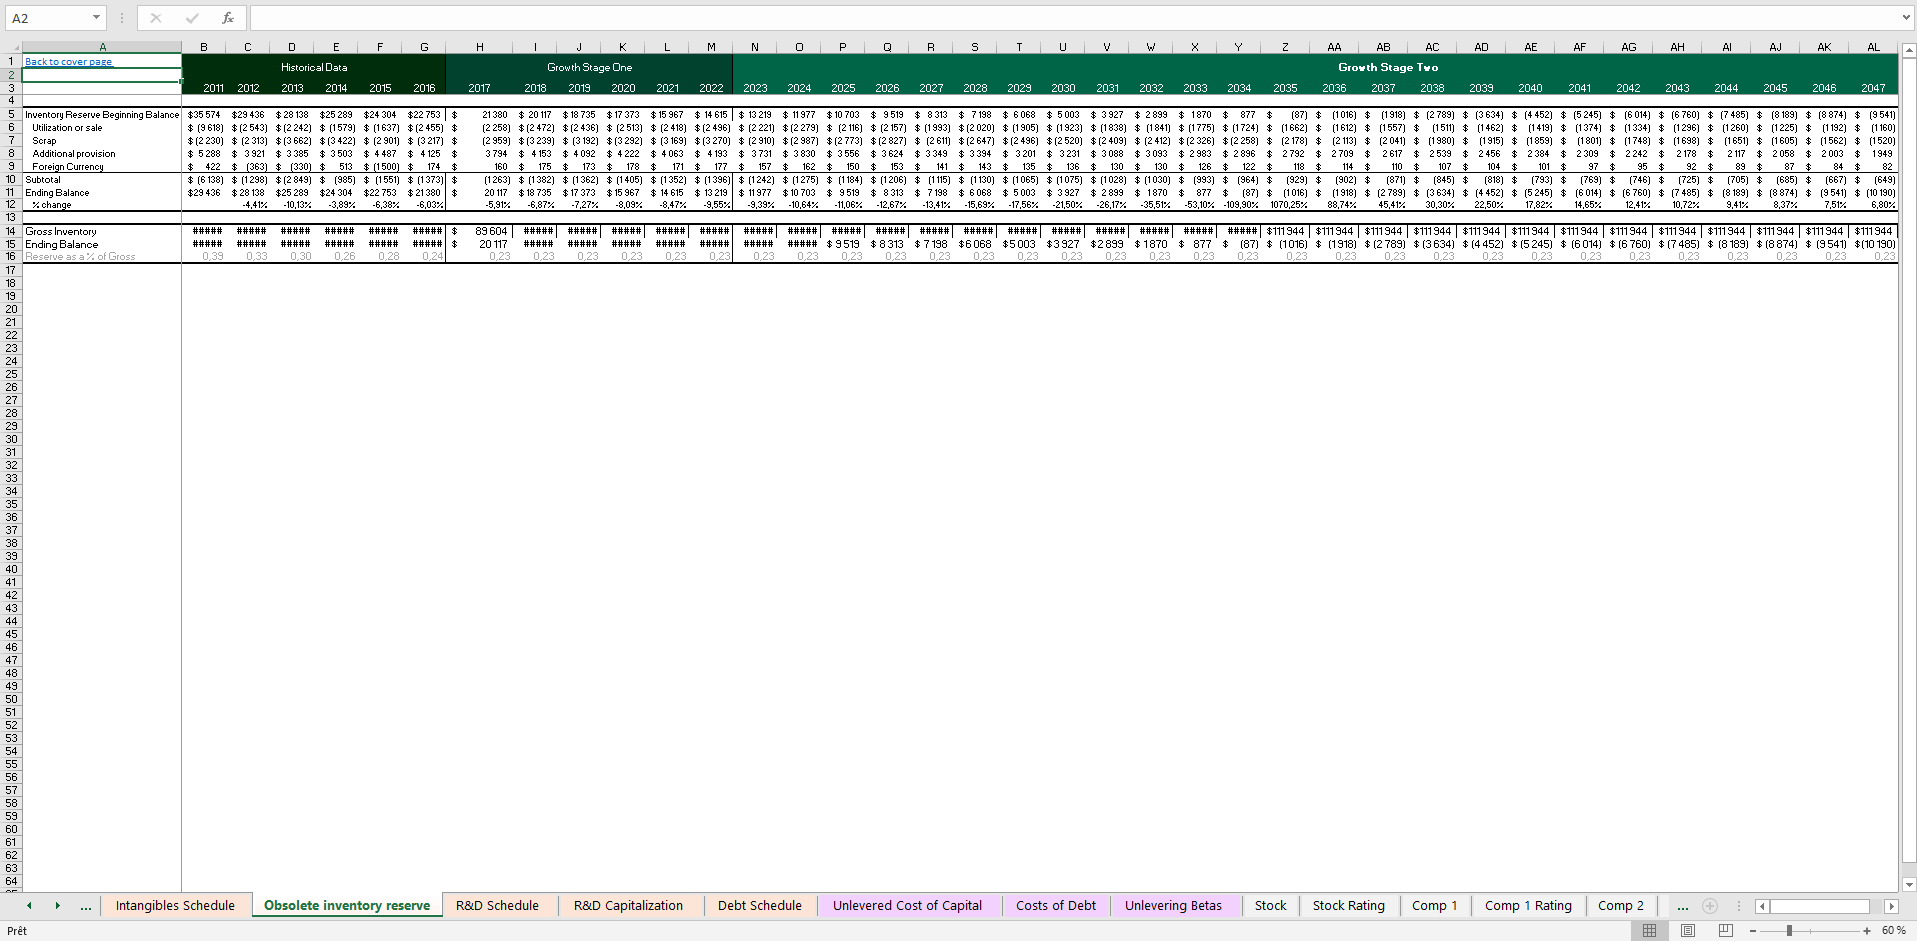Expand the formula bar with the chevron

tap(1906, 18)
